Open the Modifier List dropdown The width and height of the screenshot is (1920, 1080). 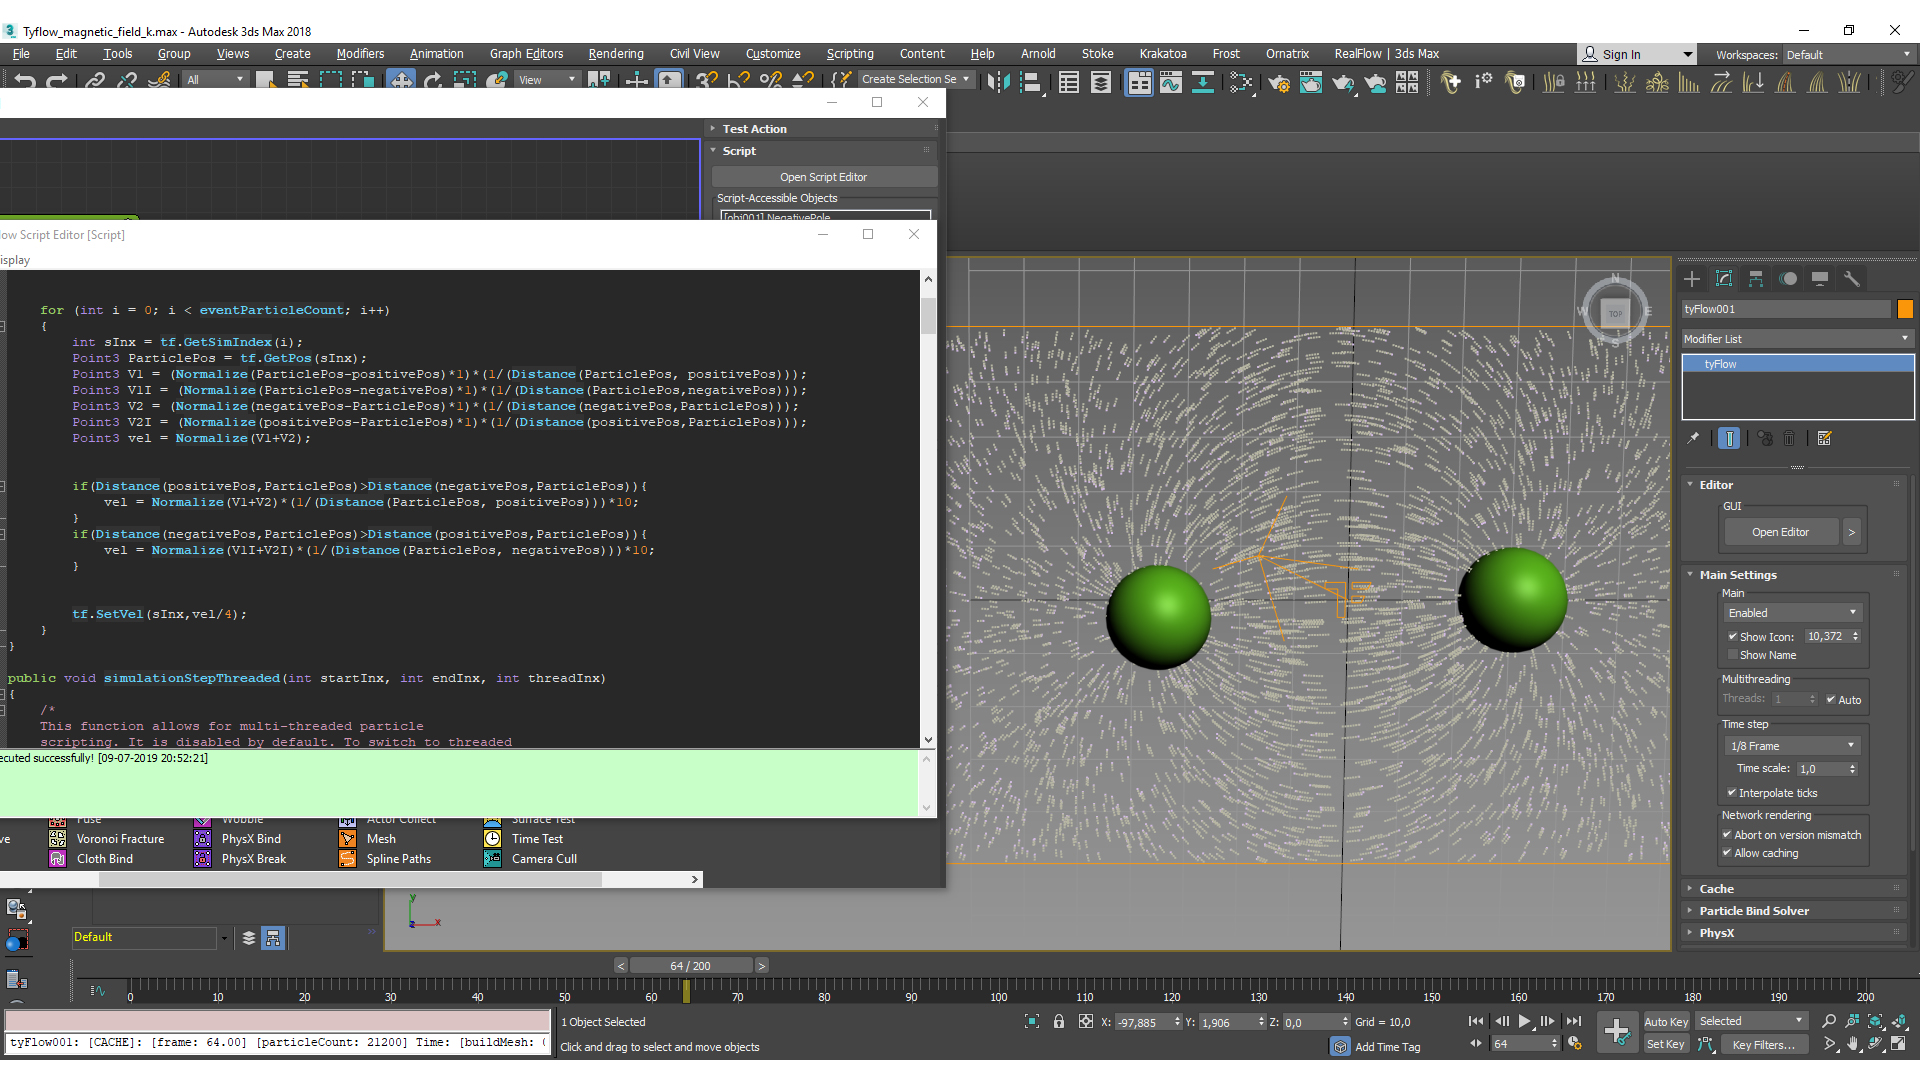tap(1797, 339)
